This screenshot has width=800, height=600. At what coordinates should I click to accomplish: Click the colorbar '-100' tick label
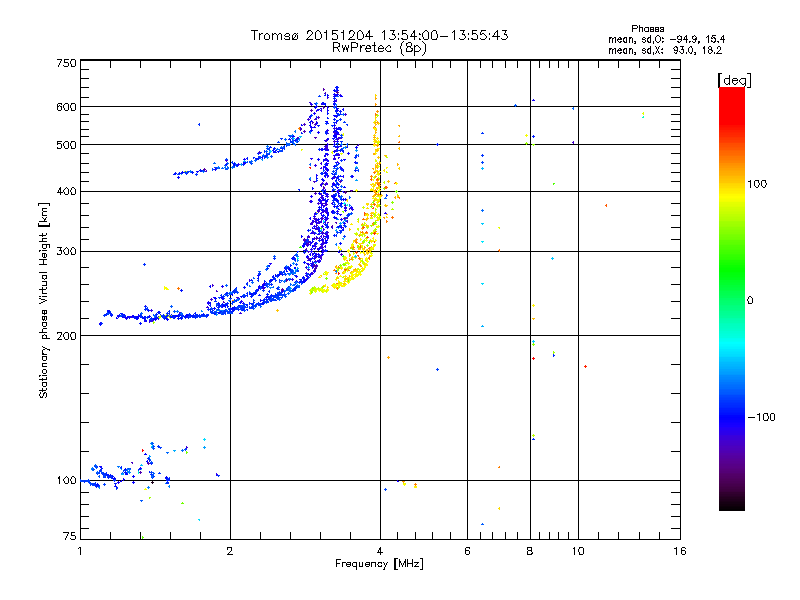click(761, 417)
